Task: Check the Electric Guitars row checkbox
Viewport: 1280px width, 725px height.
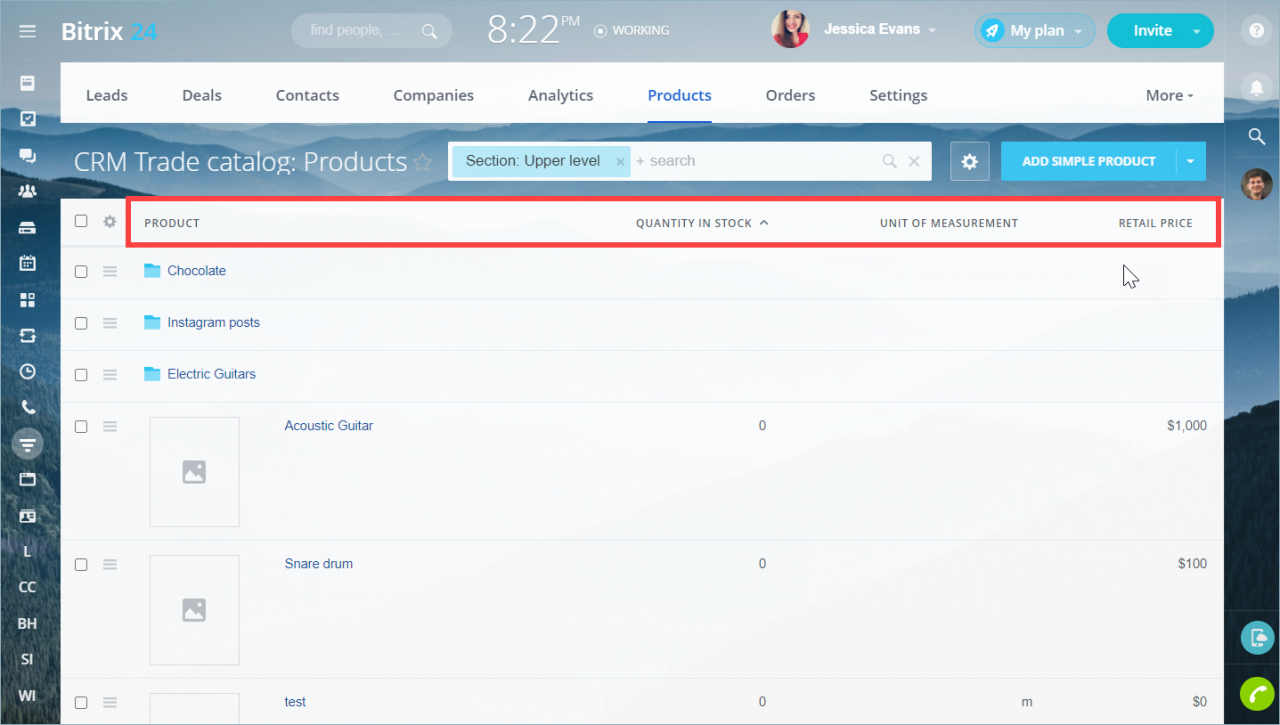Action: click(81, 374)
